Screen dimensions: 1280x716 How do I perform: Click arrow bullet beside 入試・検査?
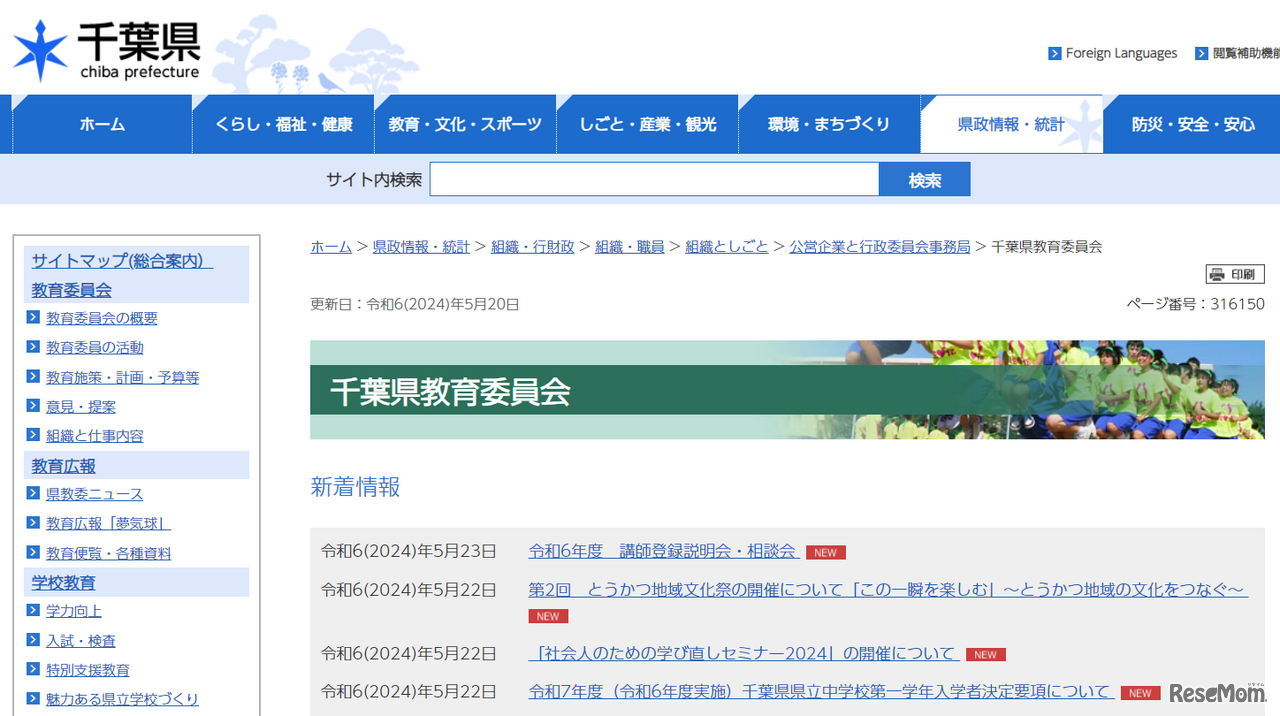(34, 641)
